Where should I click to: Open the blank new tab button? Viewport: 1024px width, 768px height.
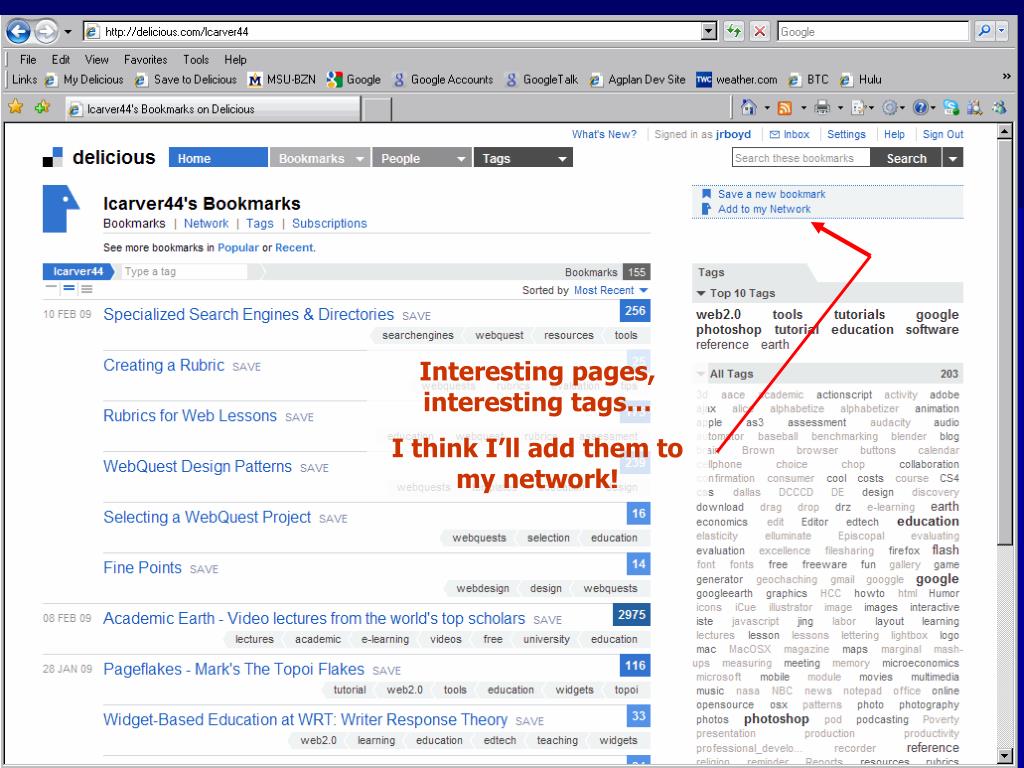377,109
